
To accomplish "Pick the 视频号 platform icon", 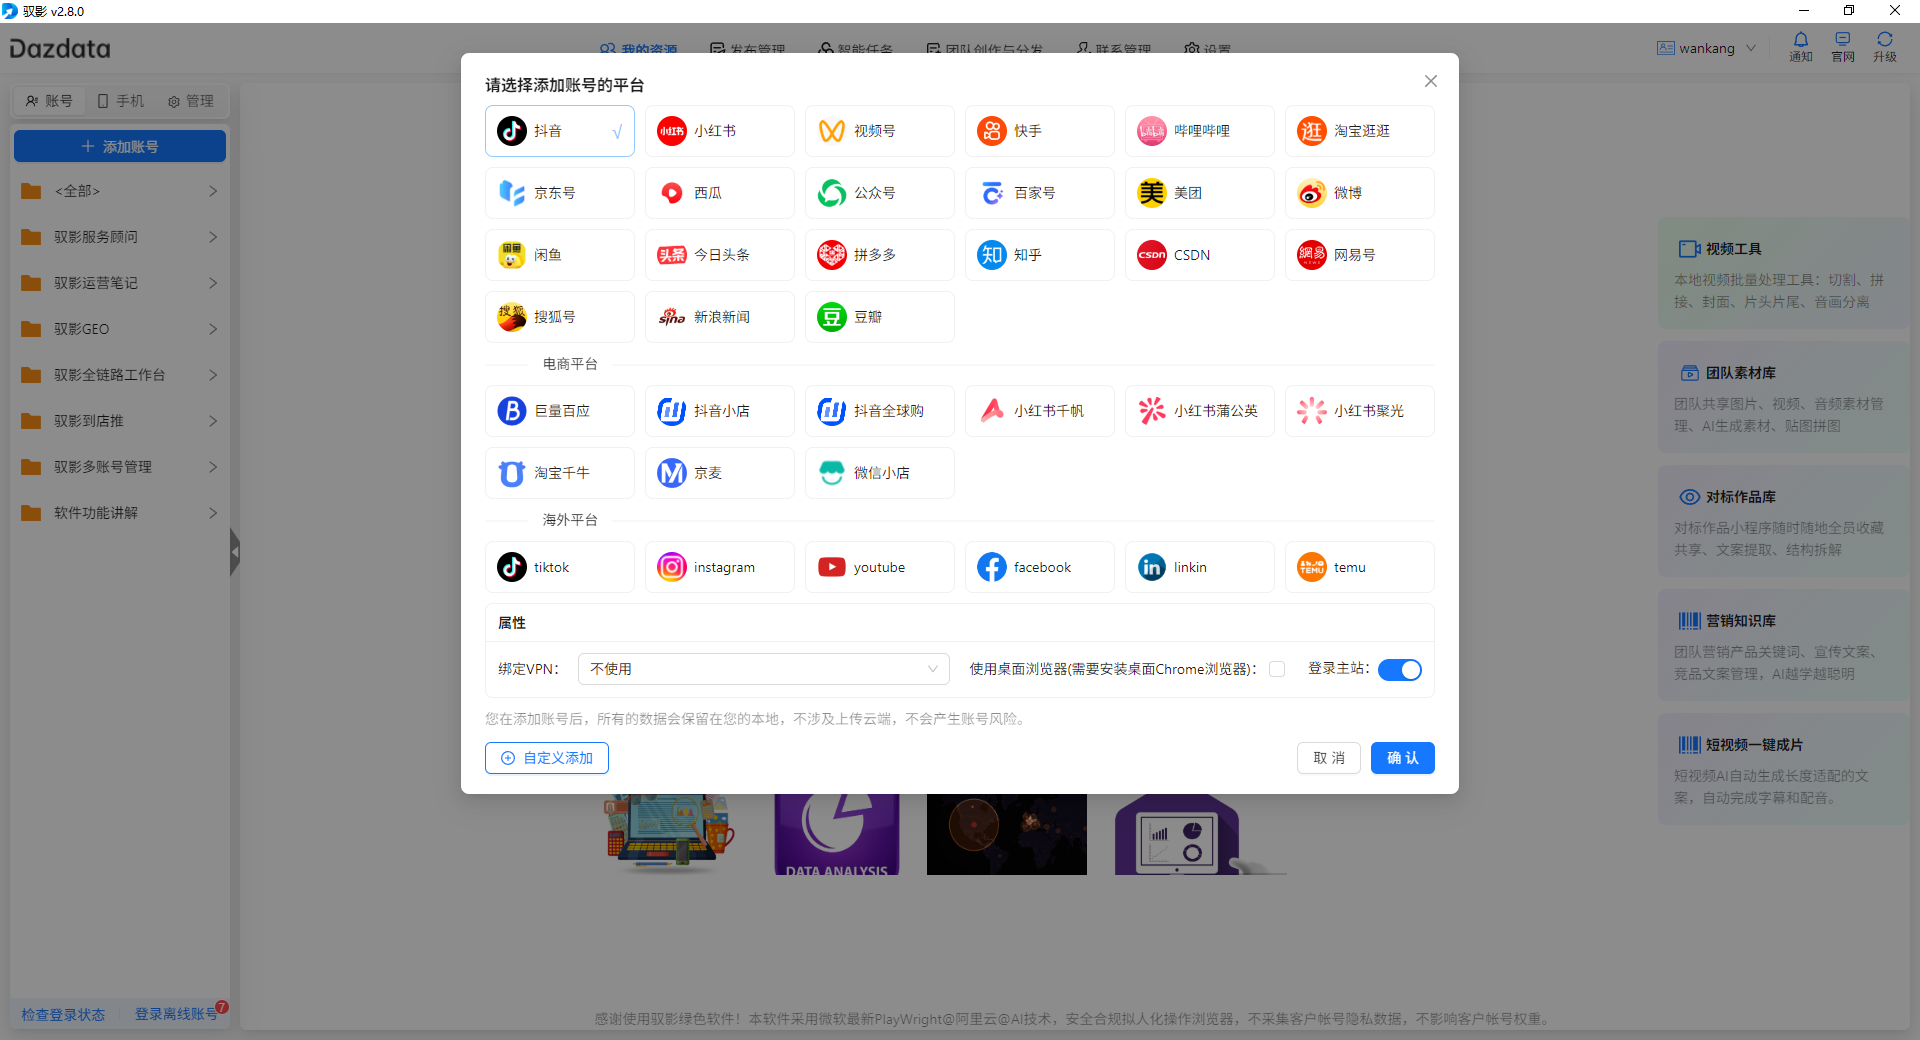I will tap(832, 131).
